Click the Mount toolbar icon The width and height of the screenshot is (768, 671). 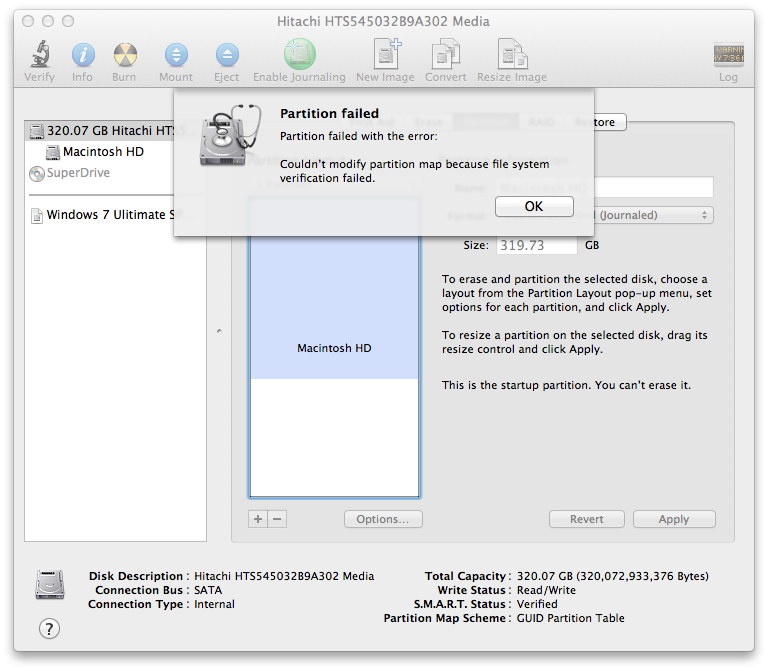coord(176,54)
